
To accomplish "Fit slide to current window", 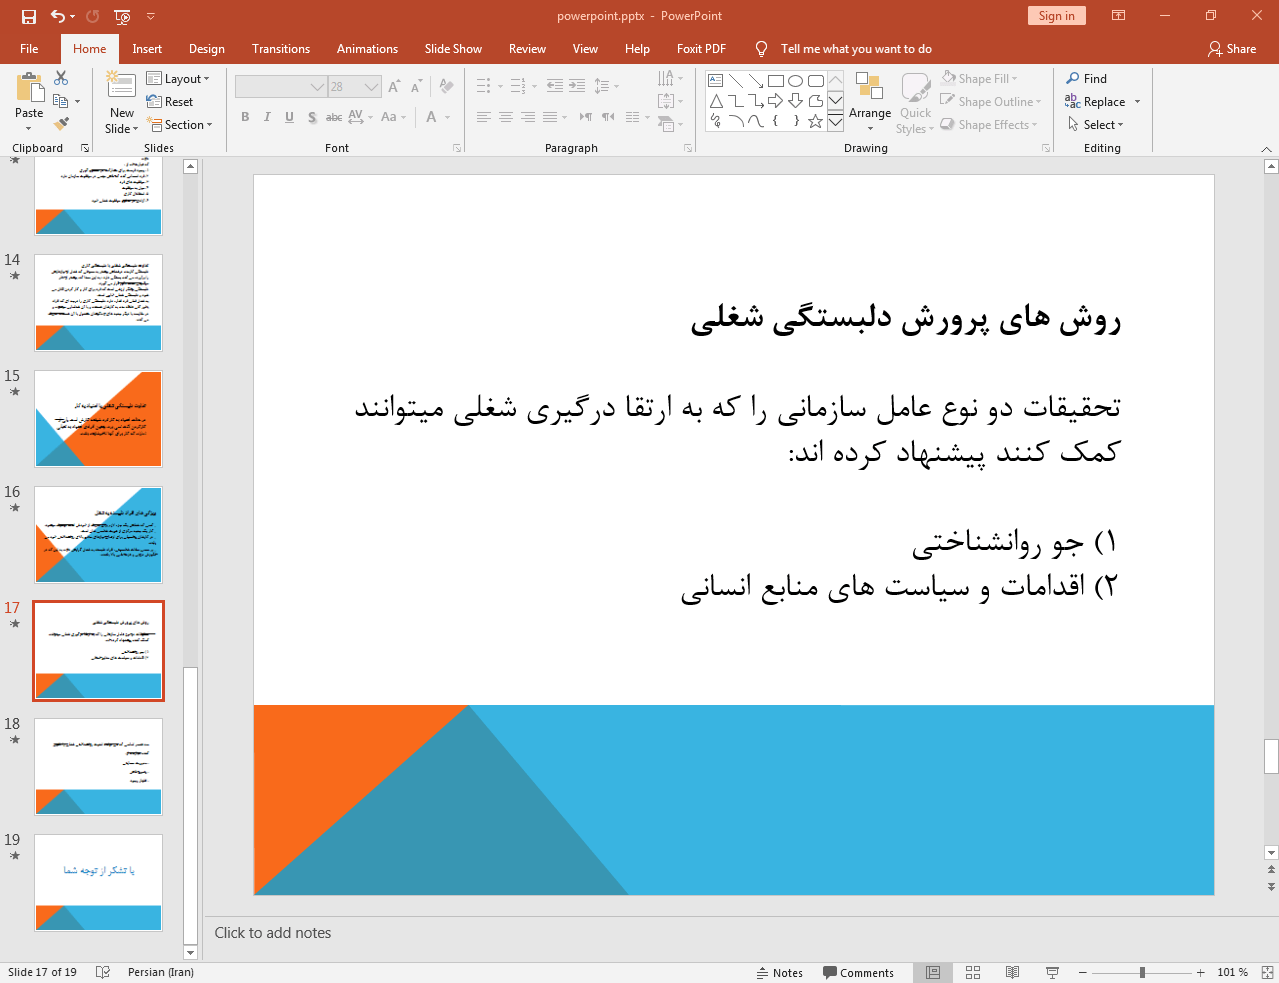I will [x=1266, y=972].
